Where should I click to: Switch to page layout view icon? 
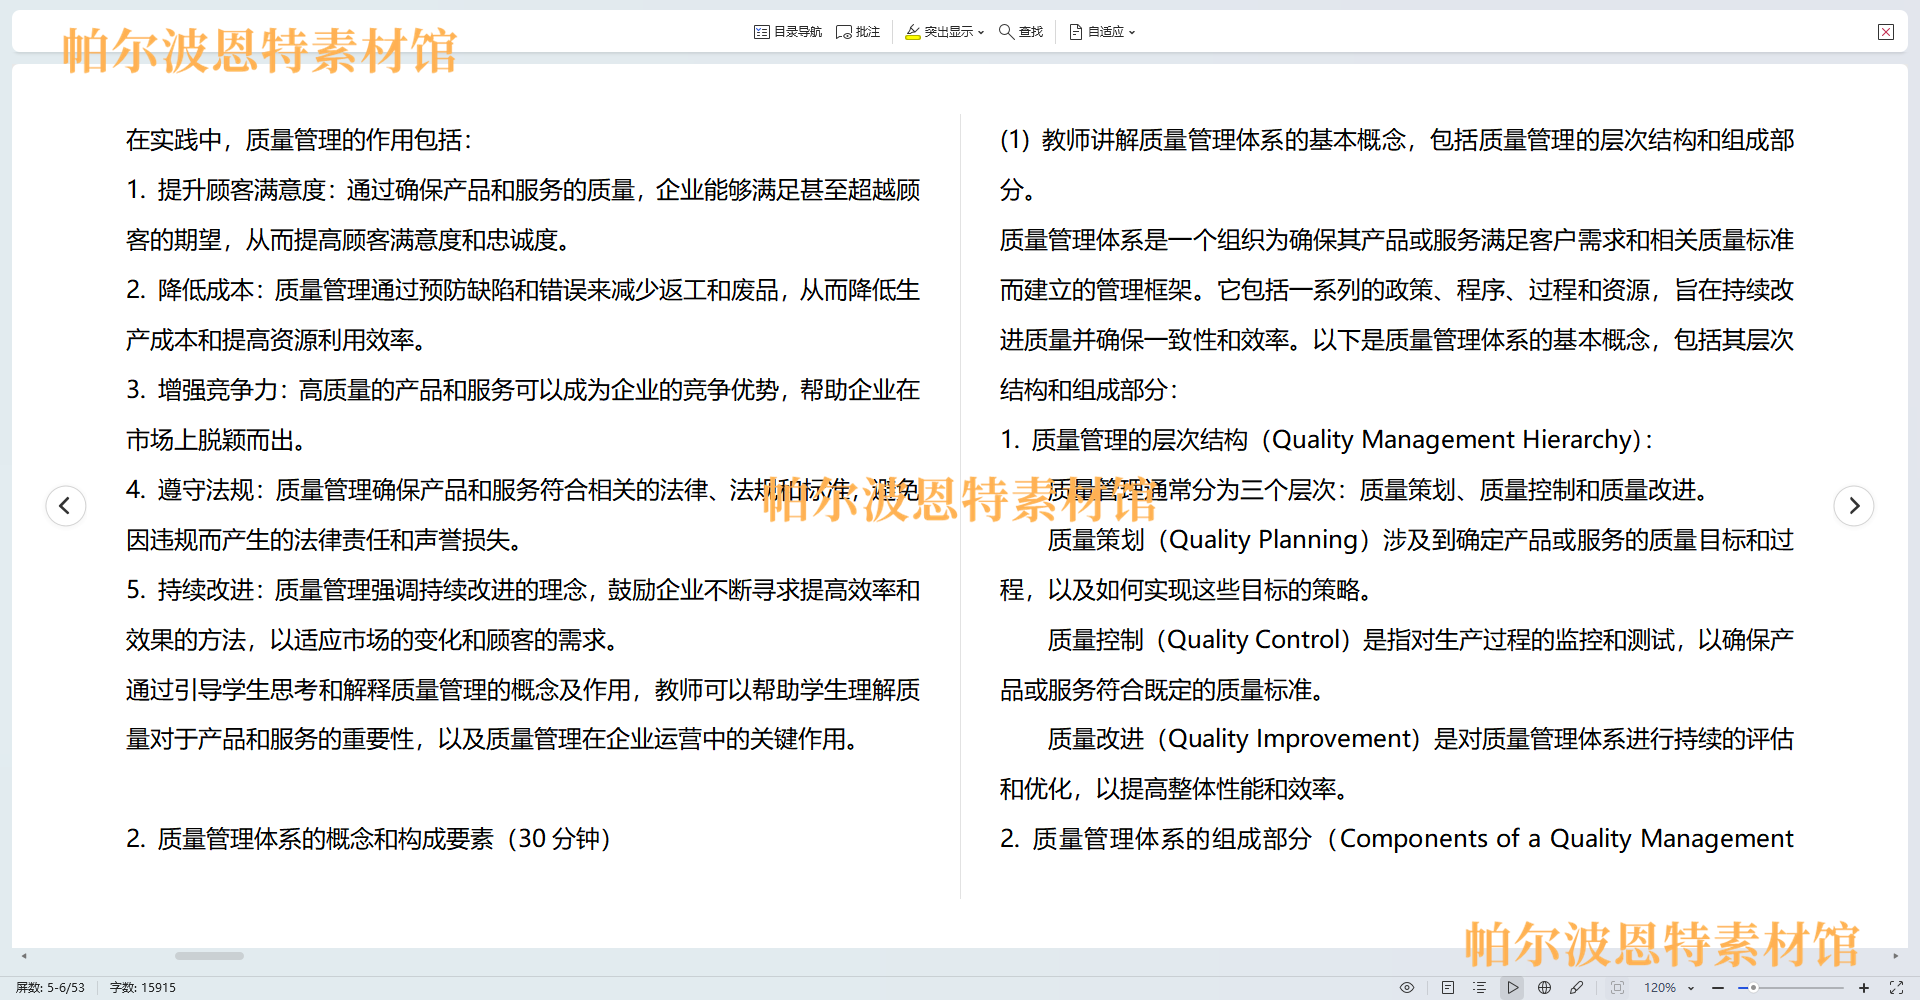1448,987
